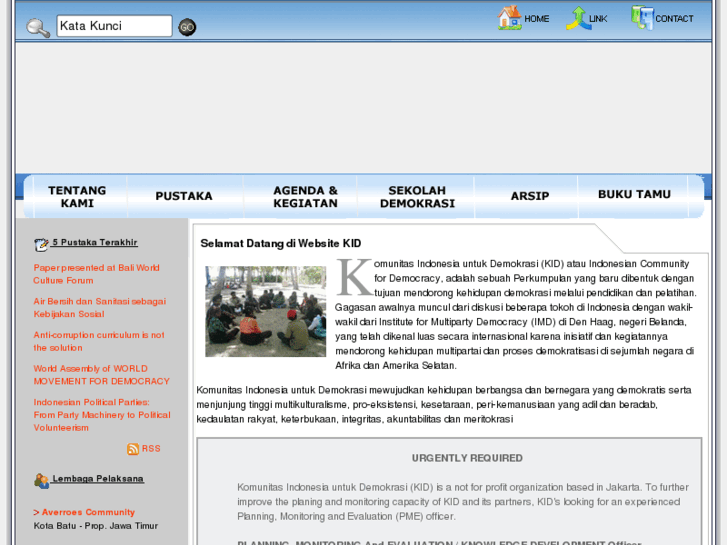
Task: Click the Home house icon
Action: click(510, 18)
